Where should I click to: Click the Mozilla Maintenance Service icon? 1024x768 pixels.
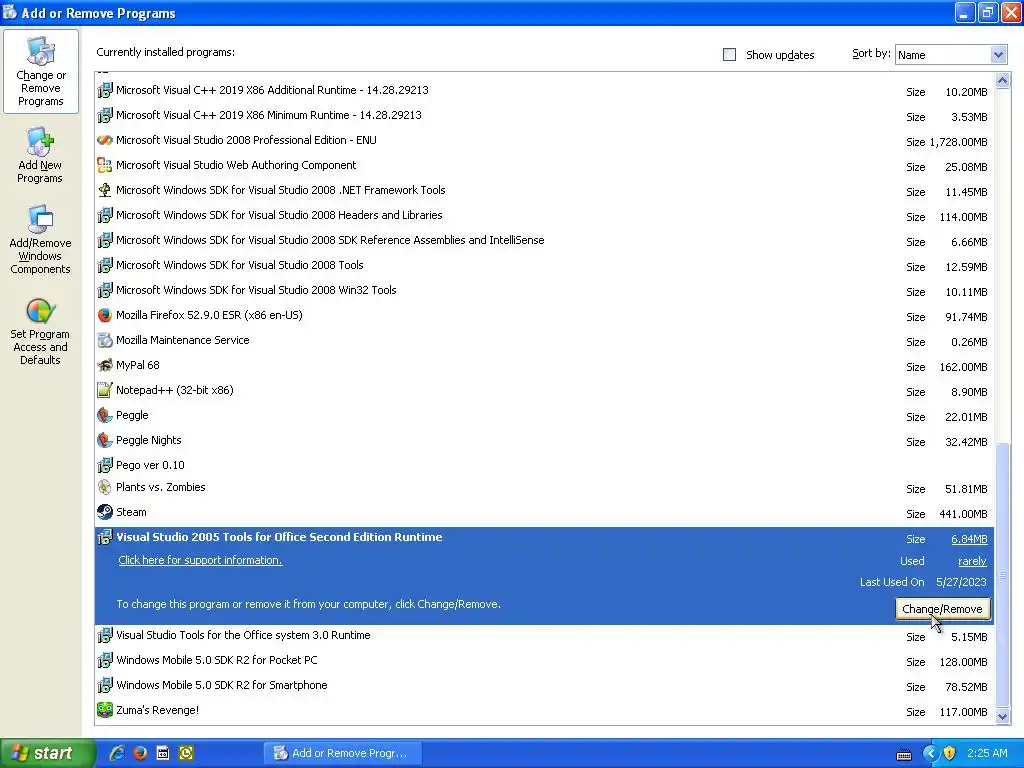click(x=104, y=340)
